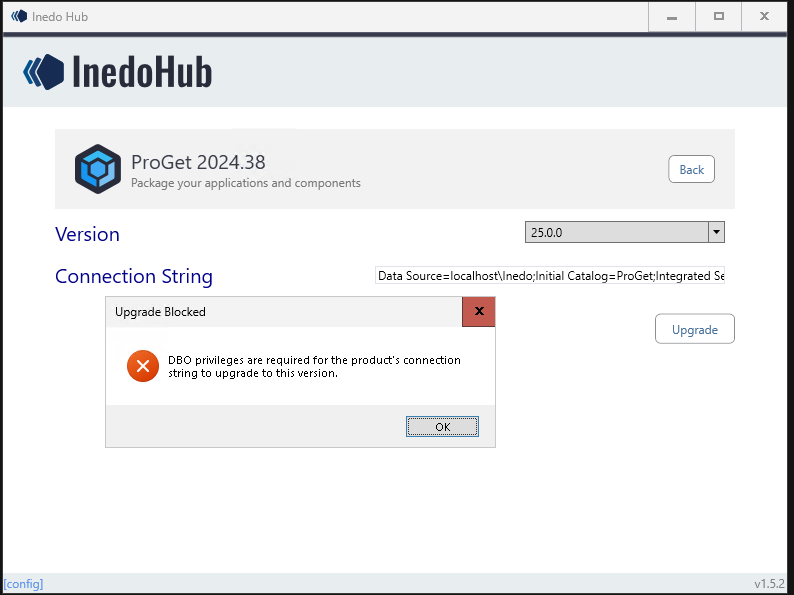
Task: Click the ProGet cube icon
Action: (x=98, y=169)
